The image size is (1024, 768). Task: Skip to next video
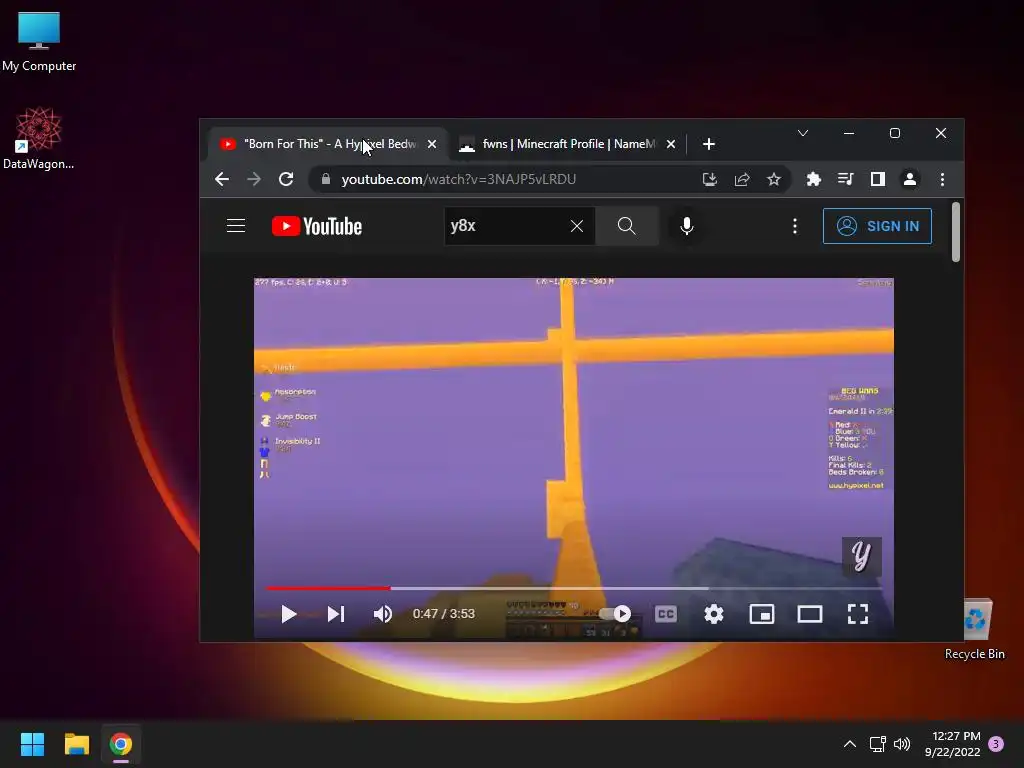pyautogui.click(x=336, y=614)
